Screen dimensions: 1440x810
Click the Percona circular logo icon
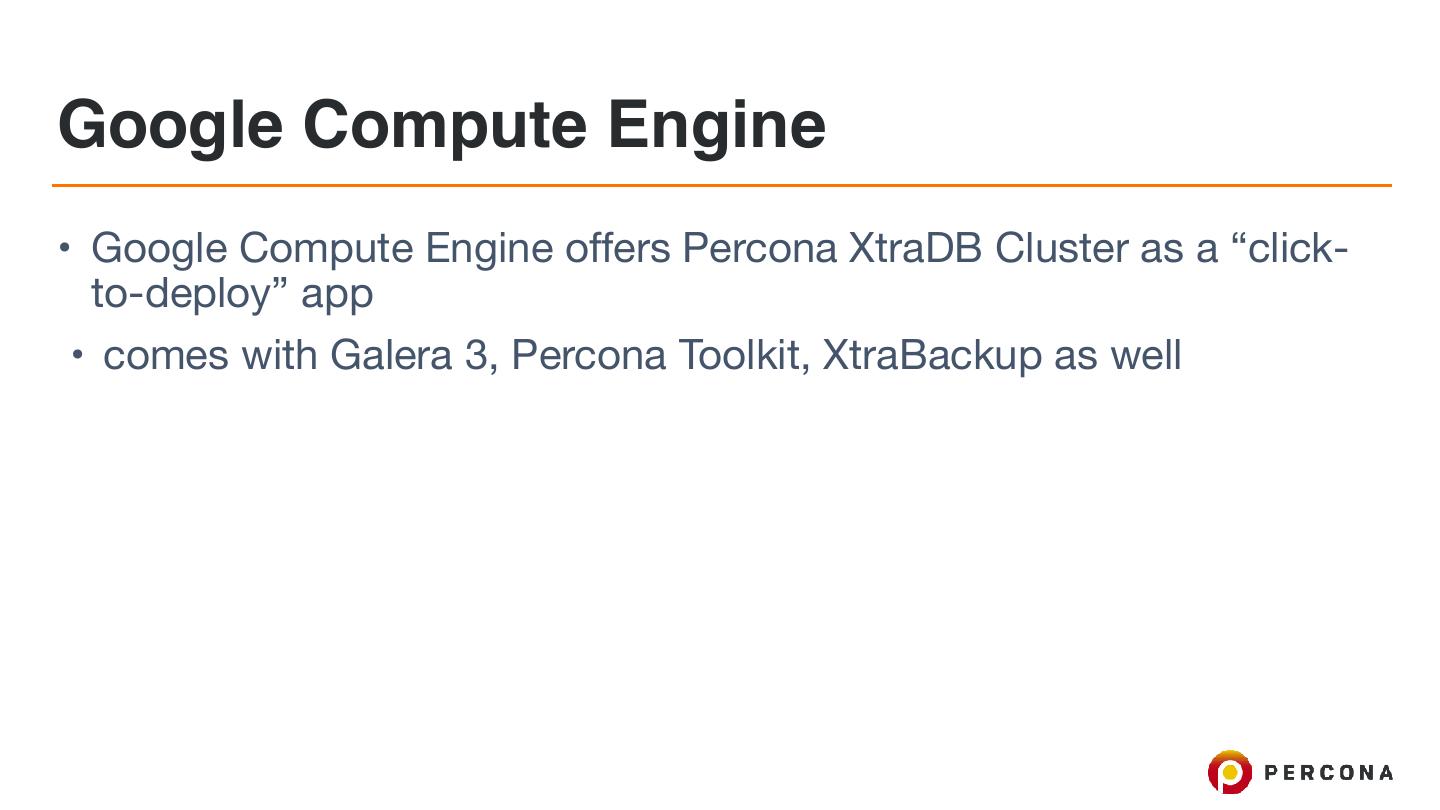[1229, 772]
